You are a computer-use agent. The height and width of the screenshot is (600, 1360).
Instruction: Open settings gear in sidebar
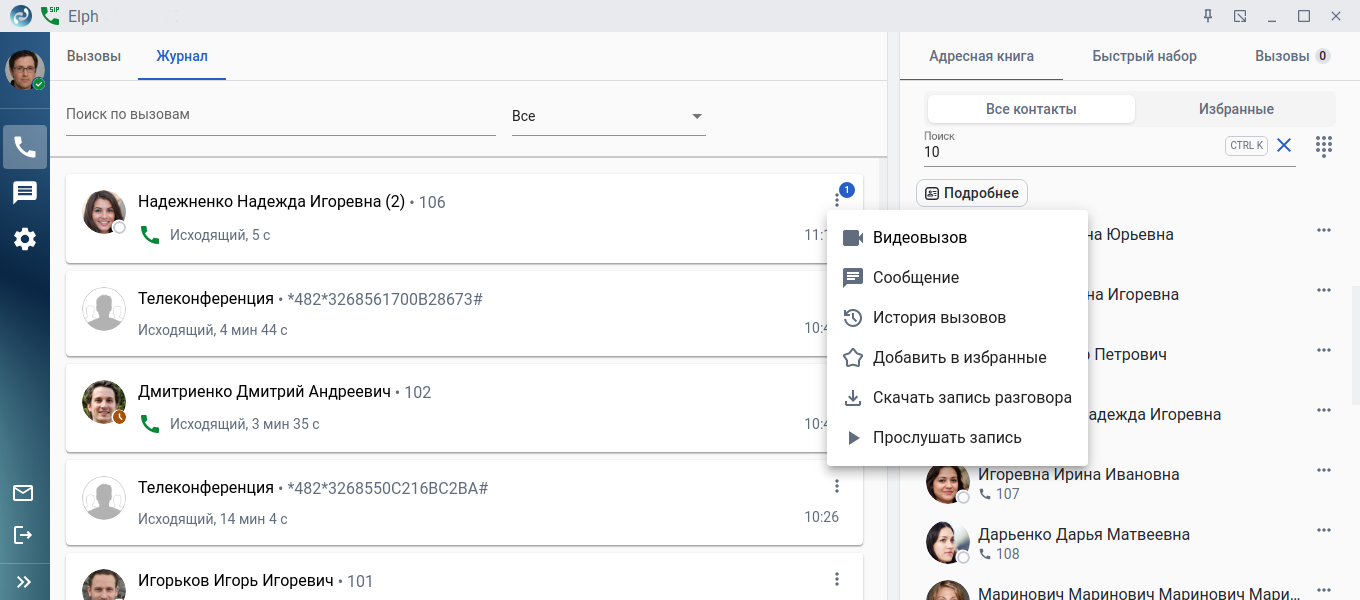[25, 239]
